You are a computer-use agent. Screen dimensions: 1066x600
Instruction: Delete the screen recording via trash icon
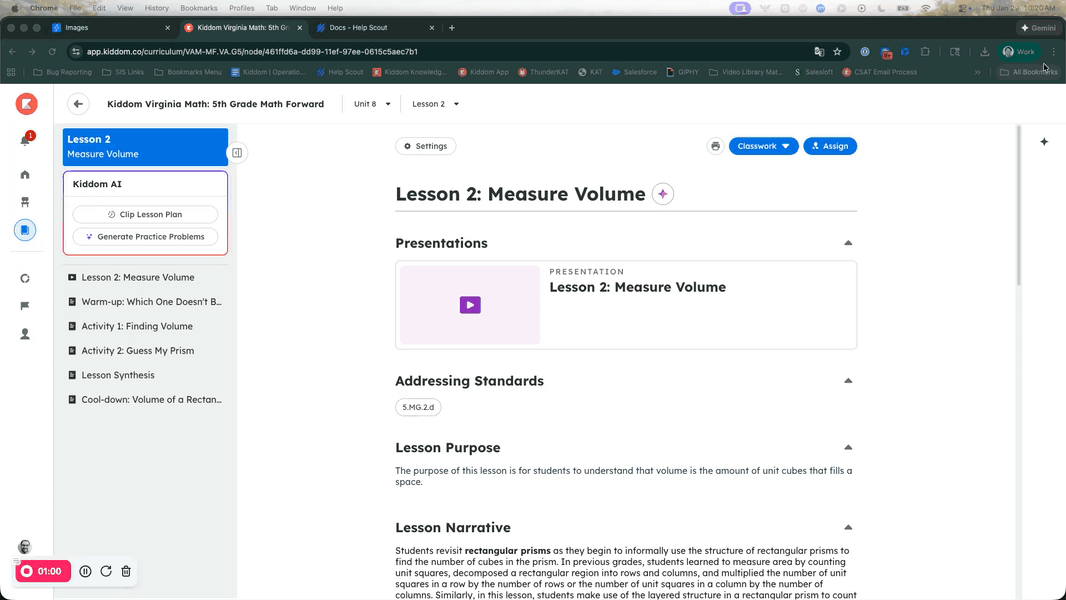[126, 571]
